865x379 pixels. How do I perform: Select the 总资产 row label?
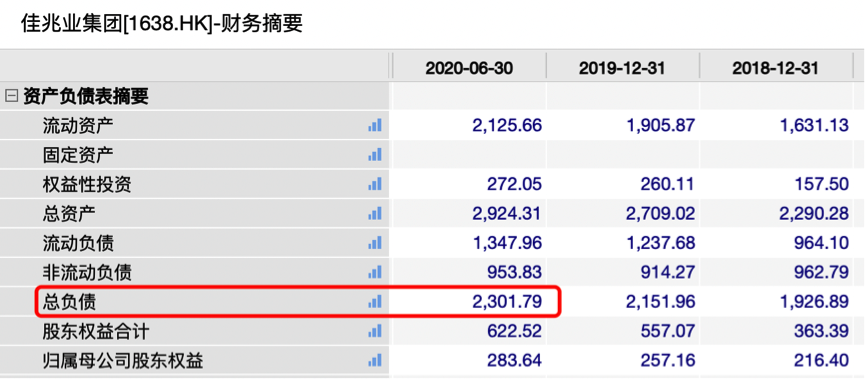pyautogui.click(x=70, y=213)
